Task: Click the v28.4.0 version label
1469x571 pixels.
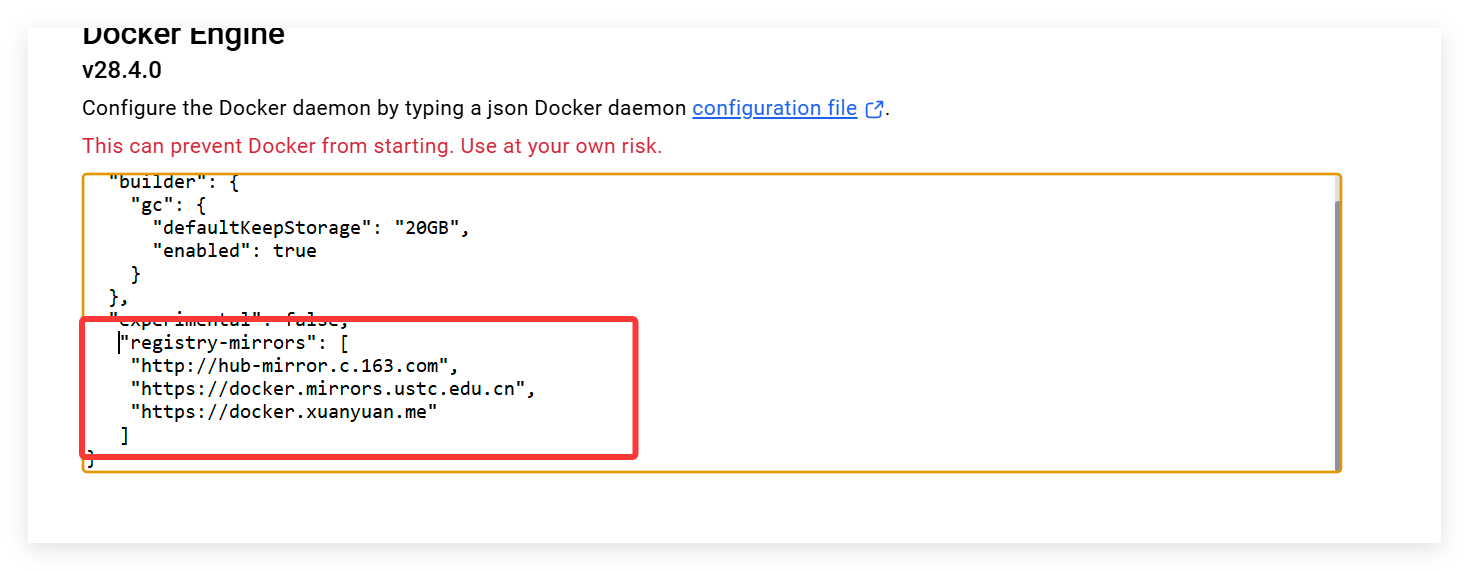Action: click(122, 70)
